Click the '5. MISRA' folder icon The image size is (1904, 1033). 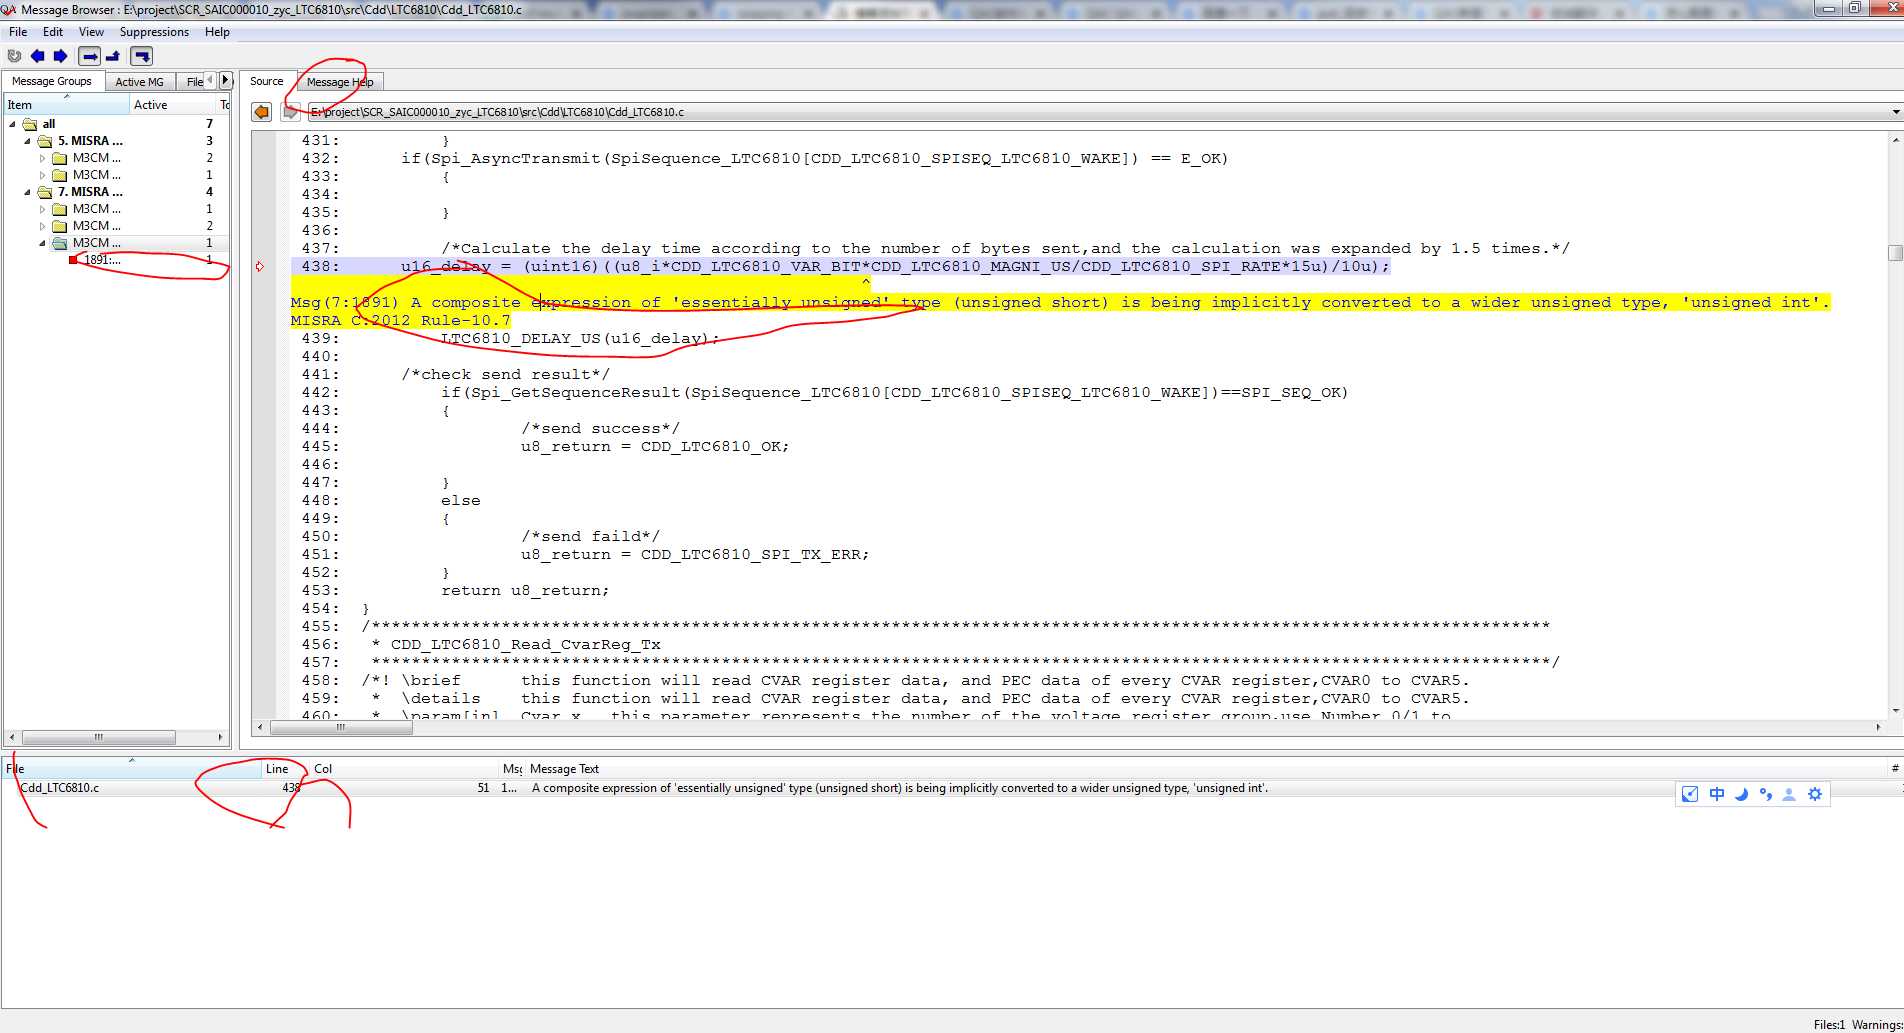(45, 141)
